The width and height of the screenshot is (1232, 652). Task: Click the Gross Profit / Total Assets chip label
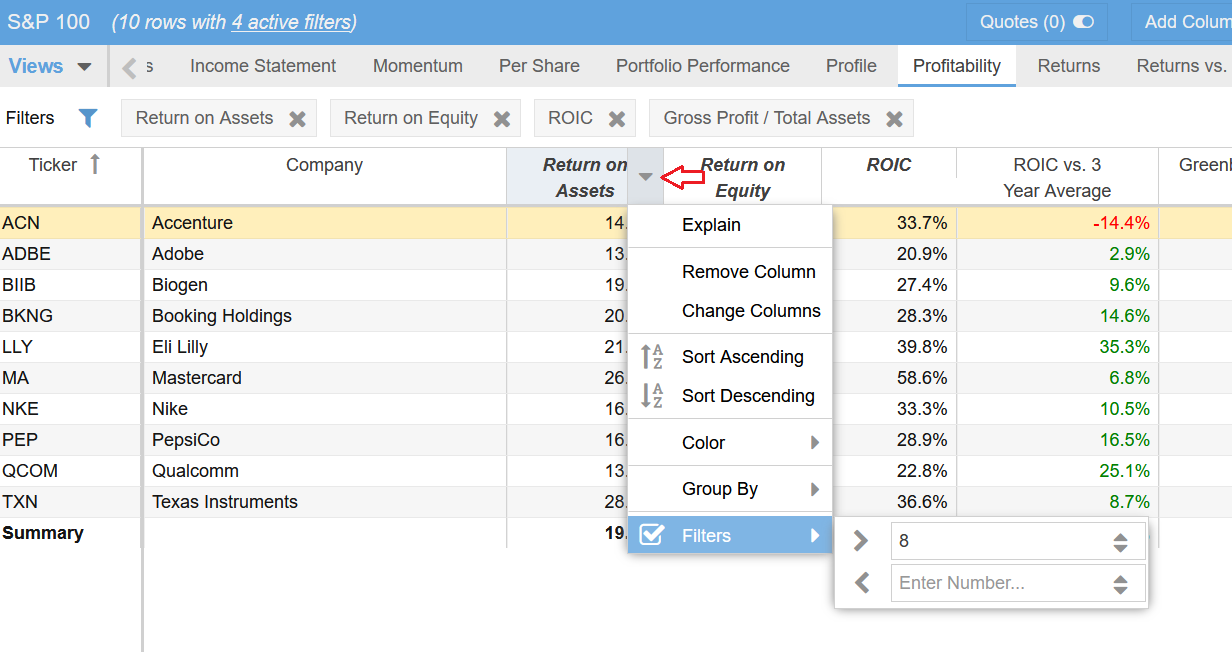click(767, 118)
